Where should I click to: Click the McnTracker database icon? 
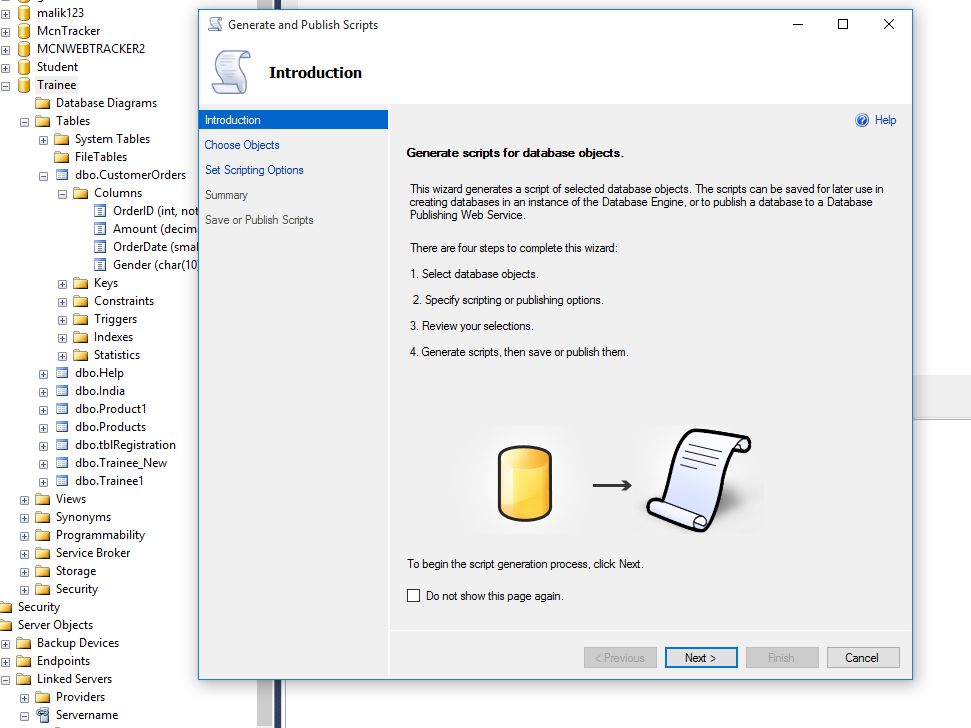[x=24, y=31]
